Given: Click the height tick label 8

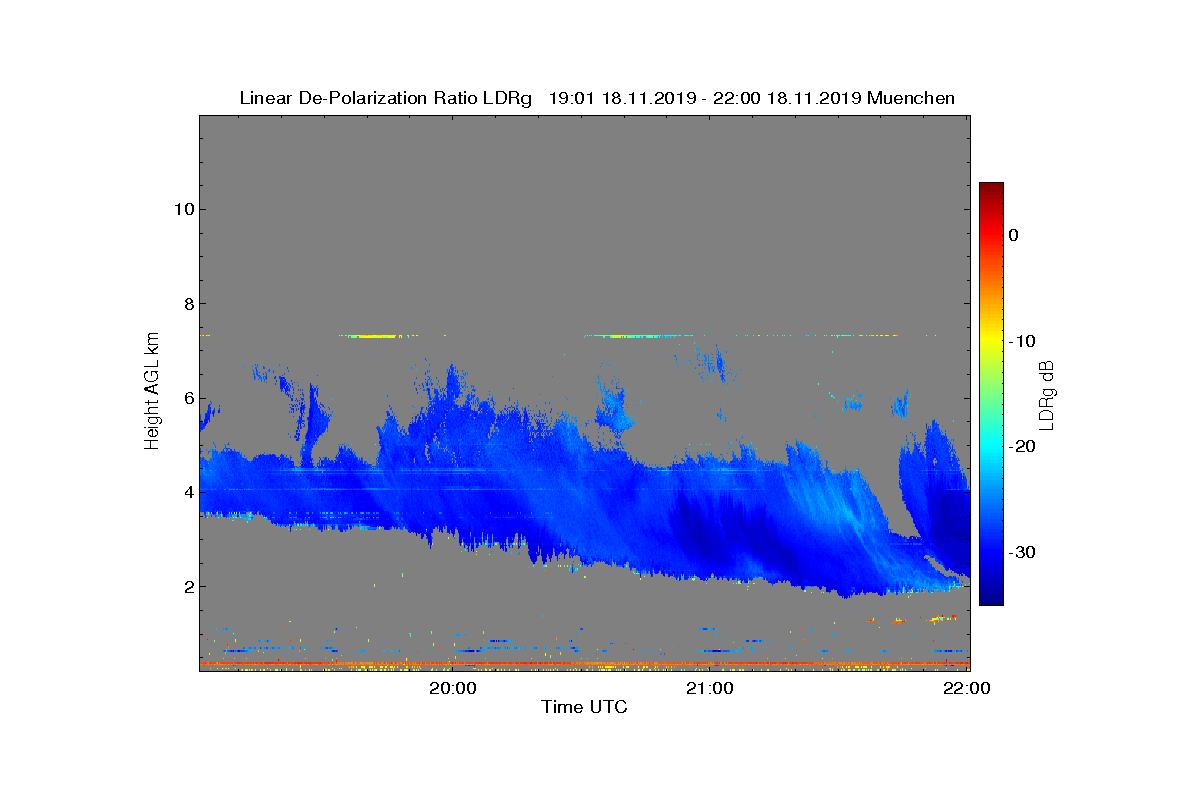Looking at the screenshot, I should [187, 303].
